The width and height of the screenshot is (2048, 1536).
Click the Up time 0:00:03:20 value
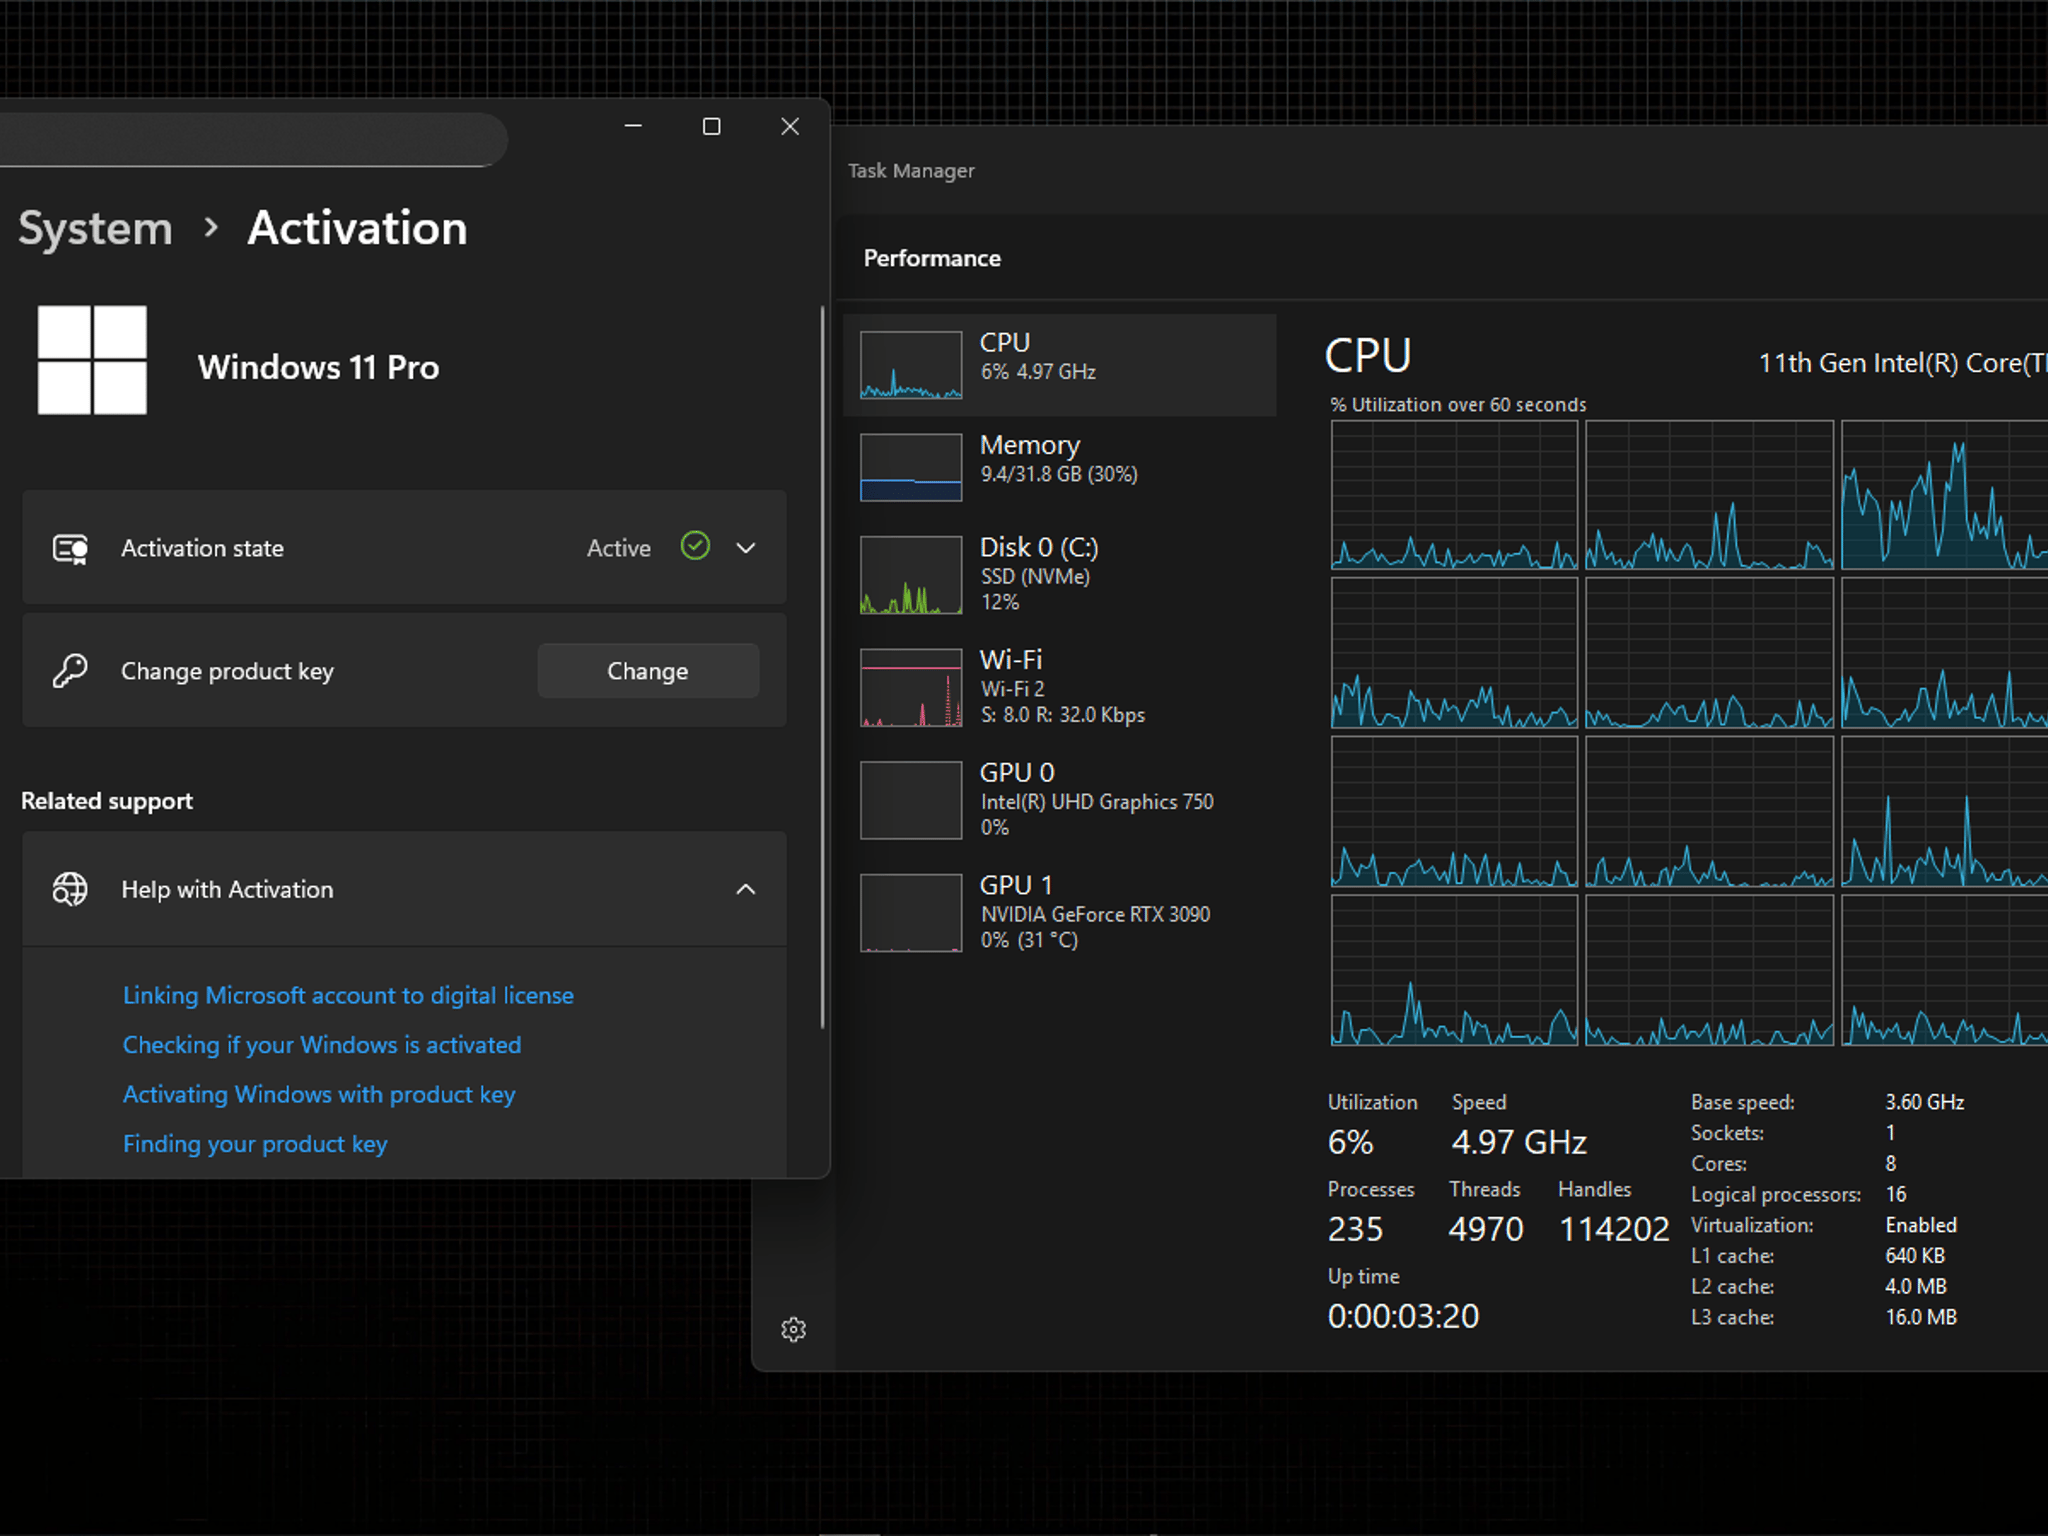(x=1403, y=1316)
